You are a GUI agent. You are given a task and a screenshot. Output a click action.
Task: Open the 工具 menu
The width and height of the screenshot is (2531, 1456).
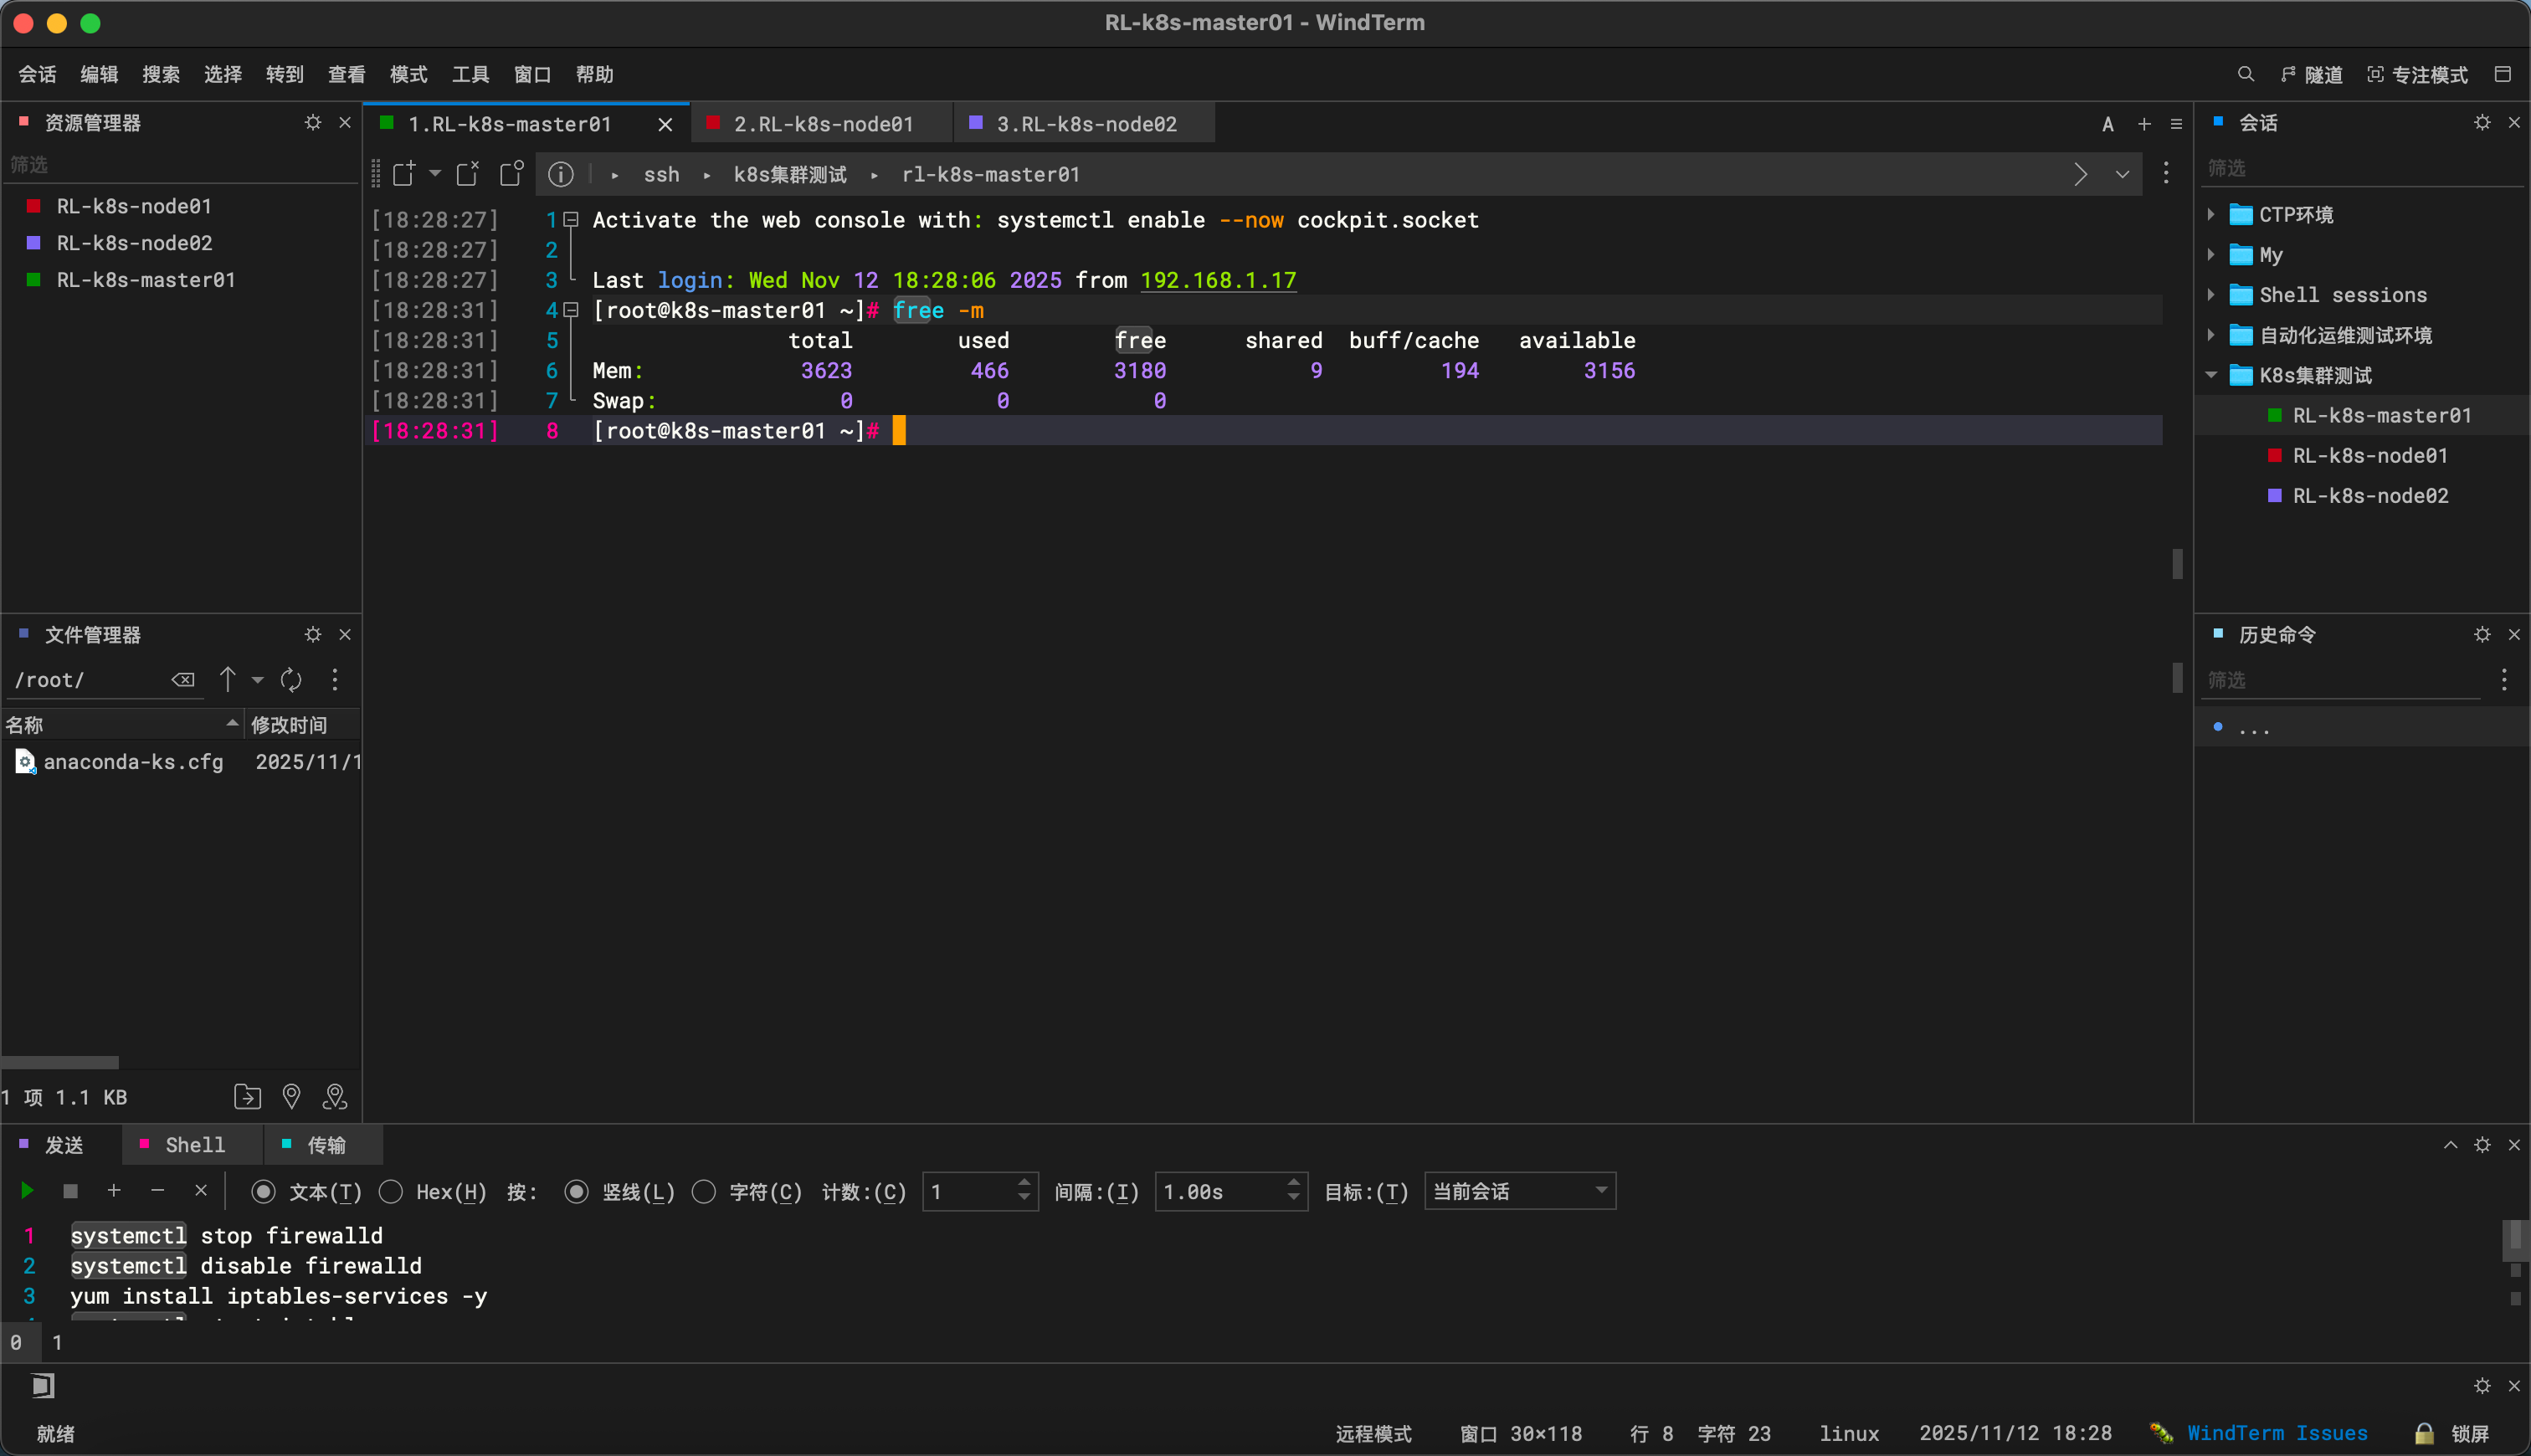470,75
